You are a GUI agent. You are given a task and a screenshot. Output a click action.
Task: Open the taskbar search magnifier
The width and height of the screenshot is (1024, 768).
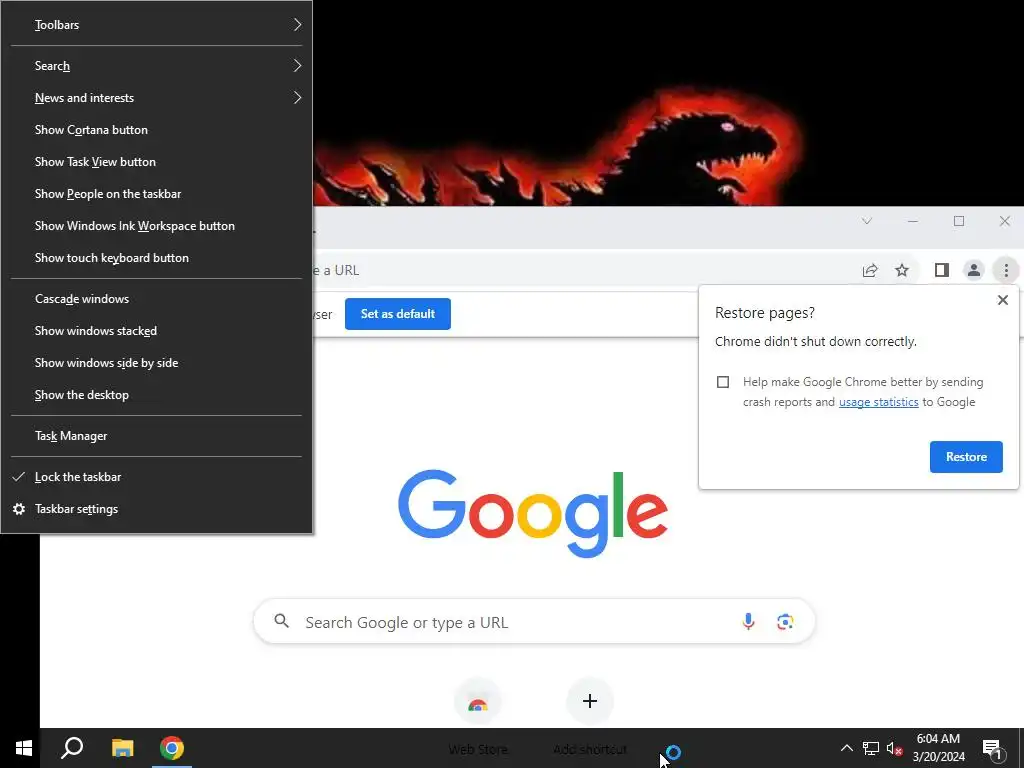pyautogui.click(x=72, y=748)
